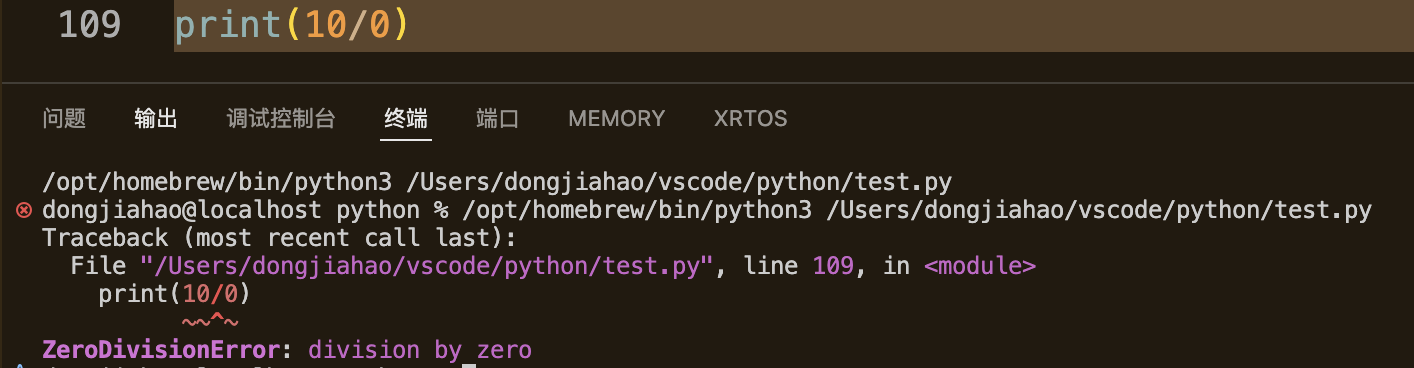Select the 调试控制台 tab
The image size is (1414, 368).
281,119
